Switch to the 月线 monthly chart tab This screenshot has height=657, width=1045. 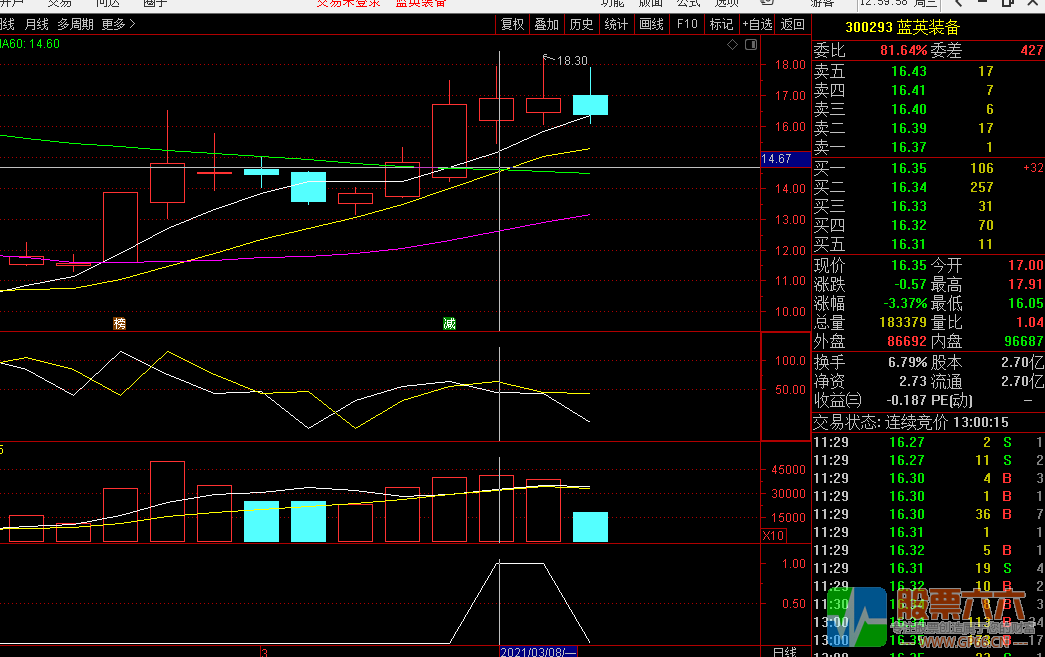[x=36, y=24]
